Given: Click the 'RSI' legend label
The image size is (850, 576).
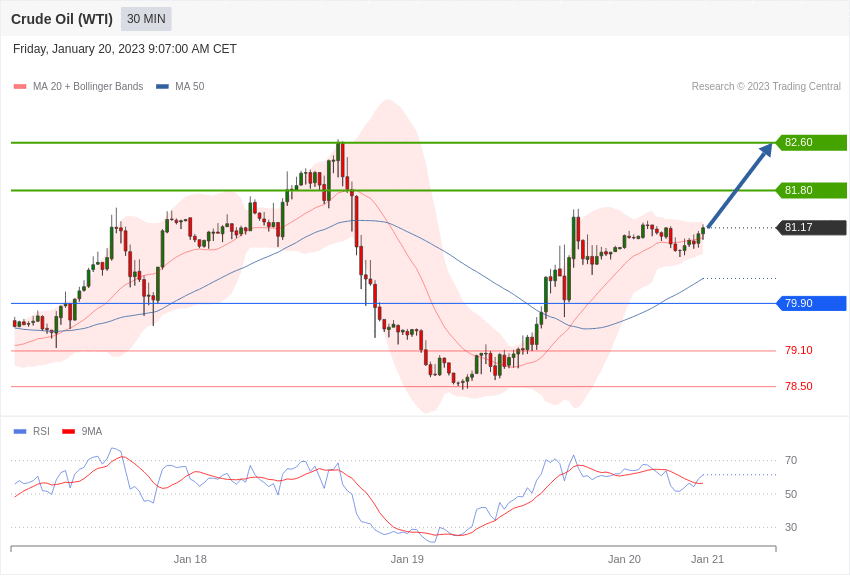Looking at the screenshot, I should tap(41, 431).
